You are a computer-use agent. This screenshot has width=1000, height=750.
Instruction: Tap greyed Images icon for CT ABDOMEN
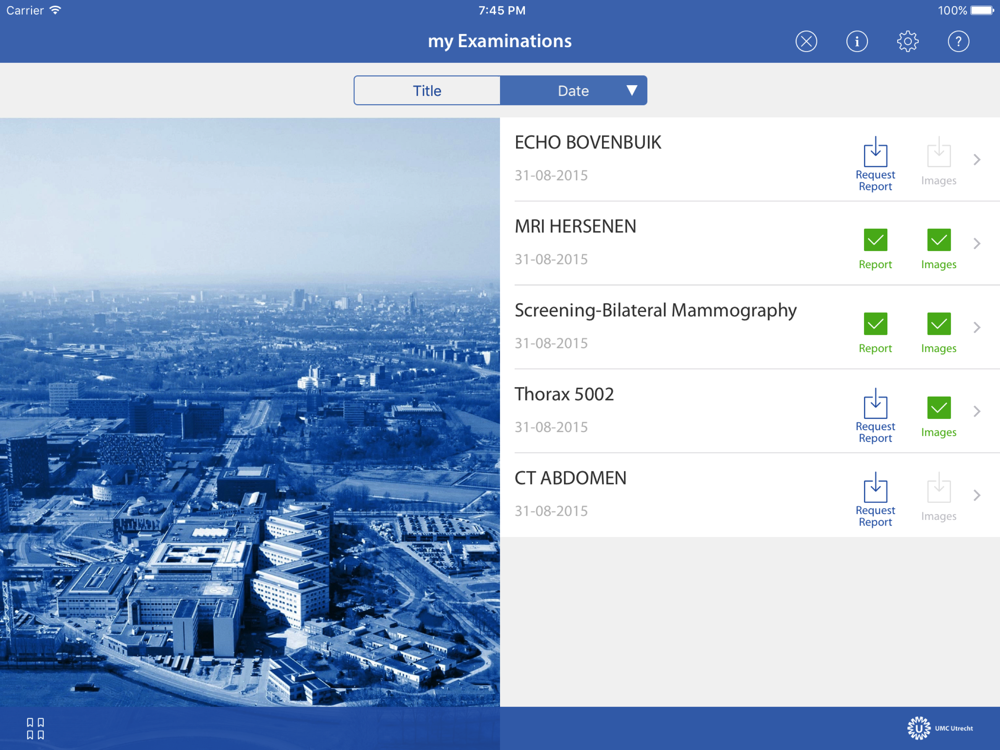pos(939,497)
